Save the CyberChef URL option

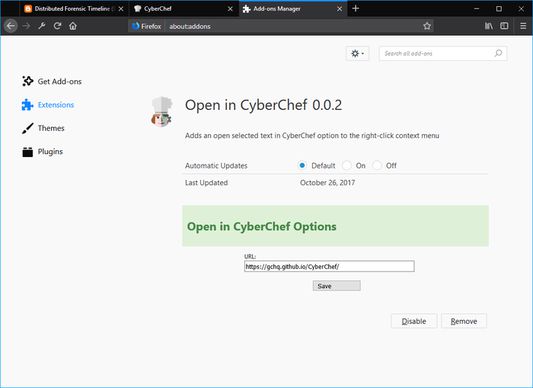click(x=337, y=286)
